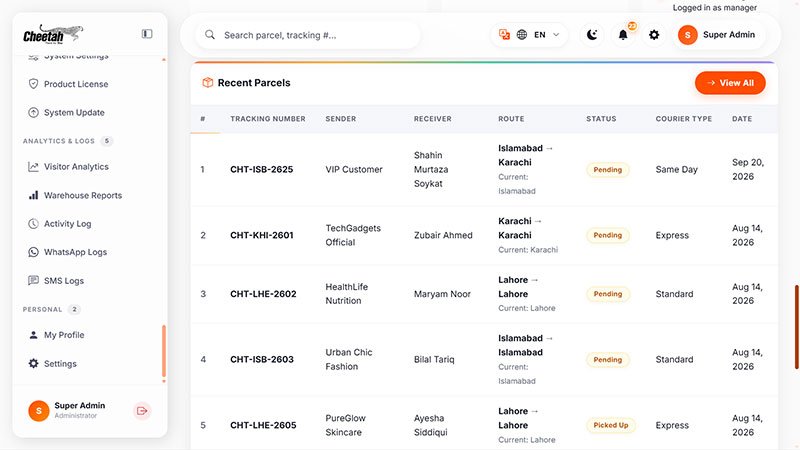Open the notifications bell
The width and height of the screenshot is (800, 450).
tap(623, 35)
